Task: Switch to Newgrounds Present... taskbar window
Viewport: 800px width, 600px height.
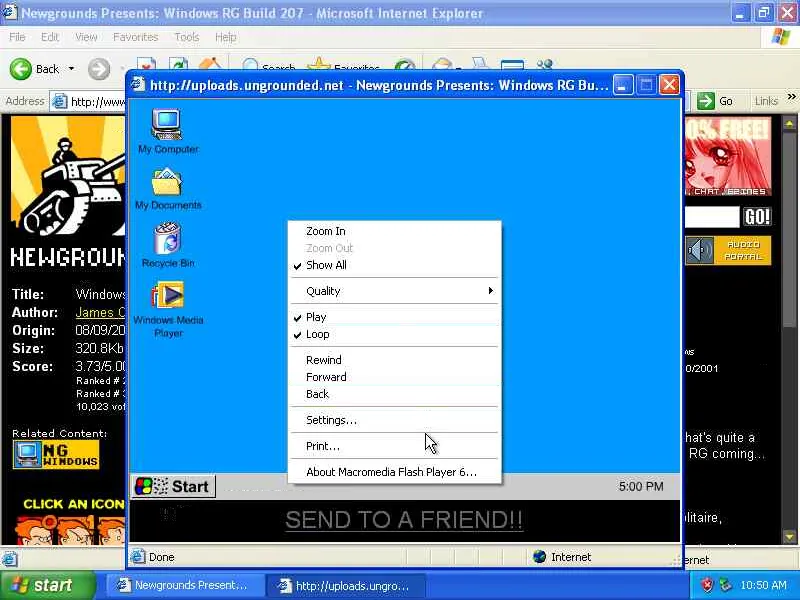Action: [x=186, y=585]
